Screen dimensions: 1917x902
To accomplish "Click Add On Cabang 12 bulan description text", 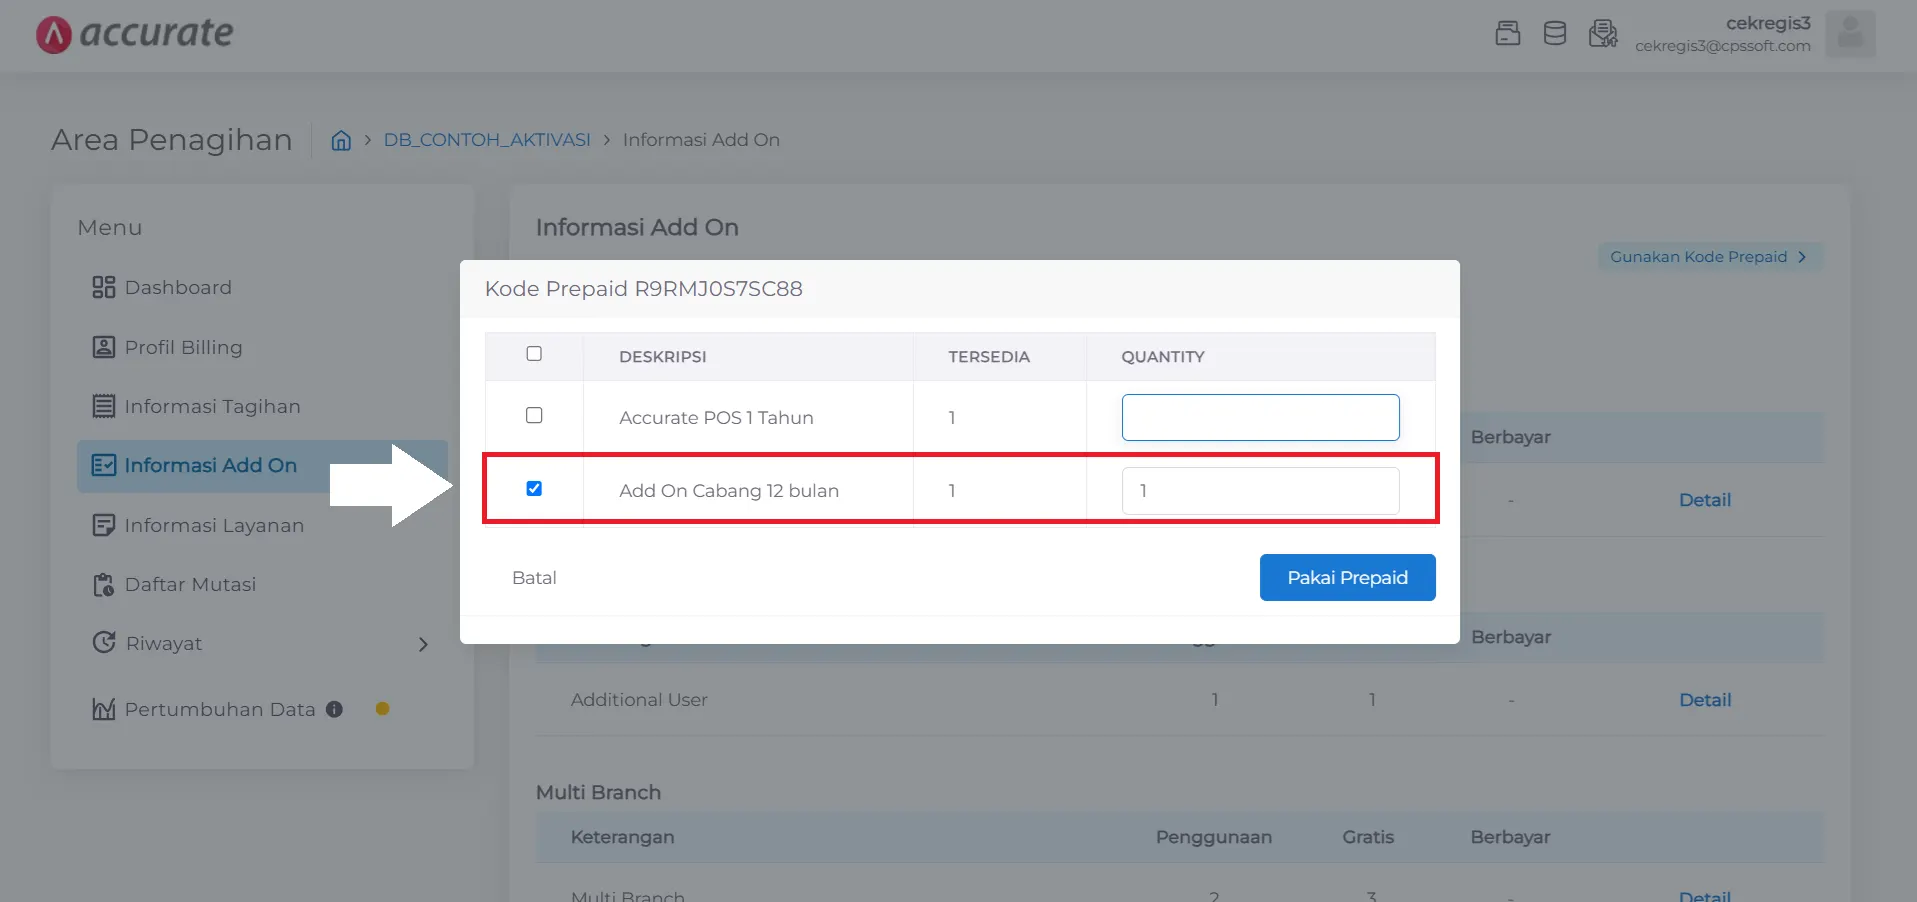I will click(x=729, y=491).
